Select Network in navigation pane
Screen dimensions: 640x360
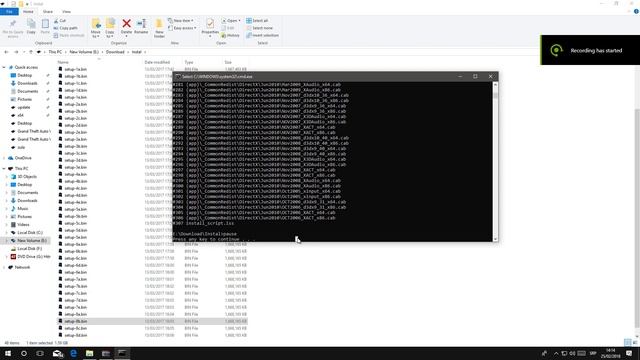click(x=22, y=267)
